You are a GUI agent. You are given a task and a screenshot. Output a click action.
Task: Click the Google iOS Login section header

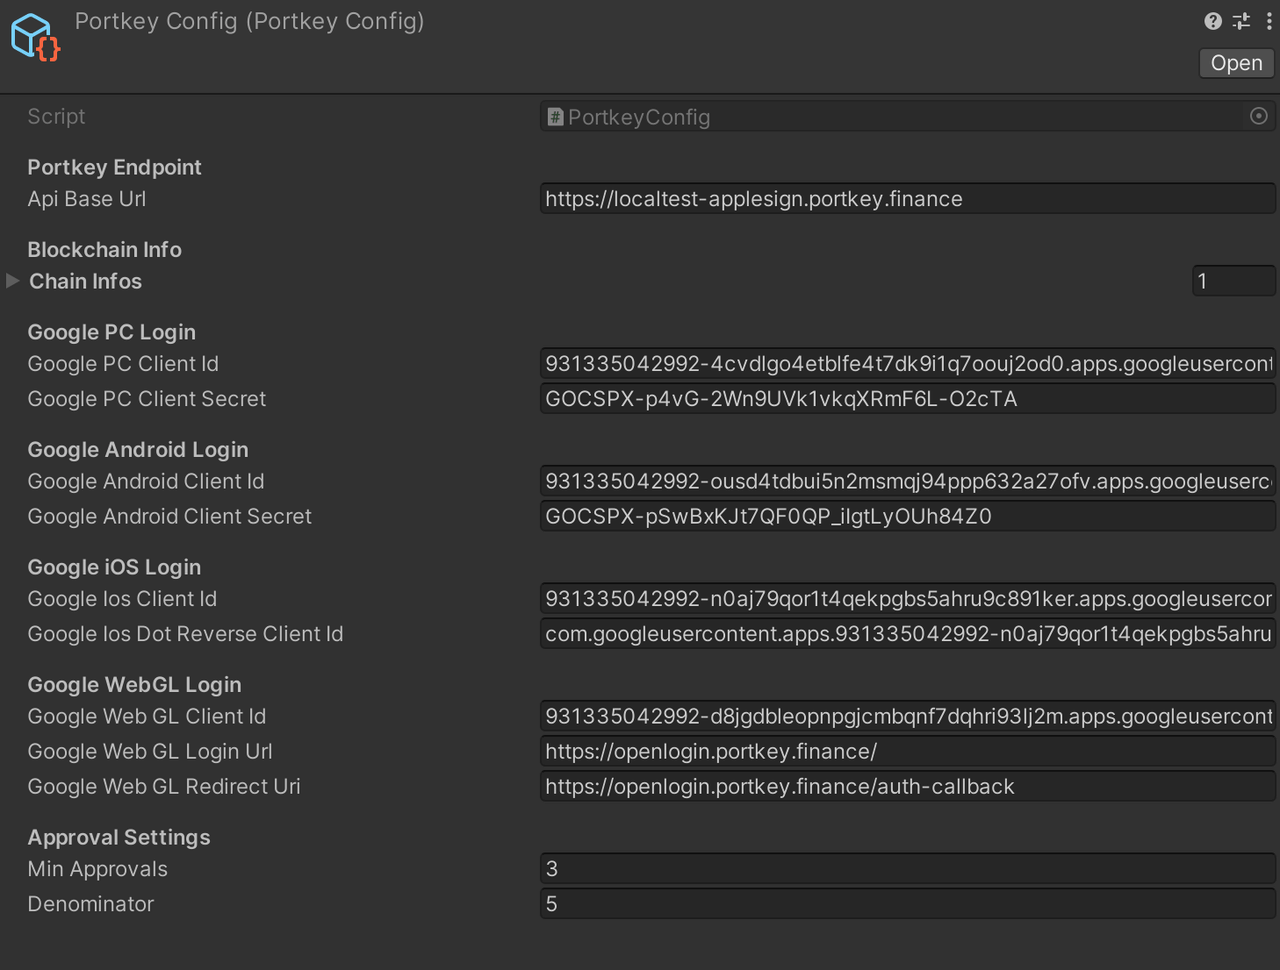click(114, 567)
